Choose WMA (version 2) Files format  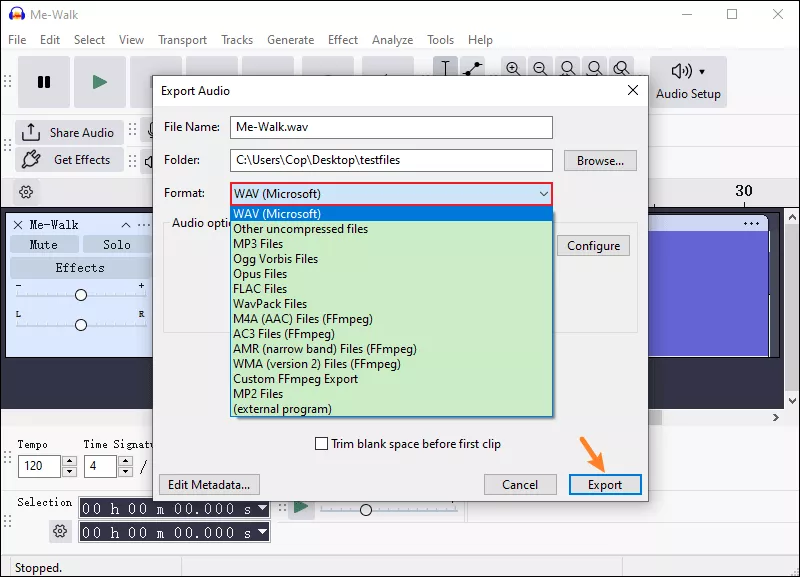pyautogui.click(x=391, y=364)
